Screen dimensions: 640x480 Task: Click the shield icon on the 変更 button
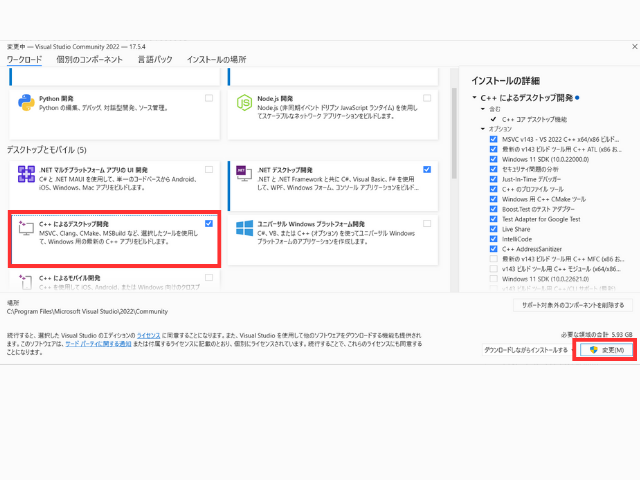coord(593,350)
